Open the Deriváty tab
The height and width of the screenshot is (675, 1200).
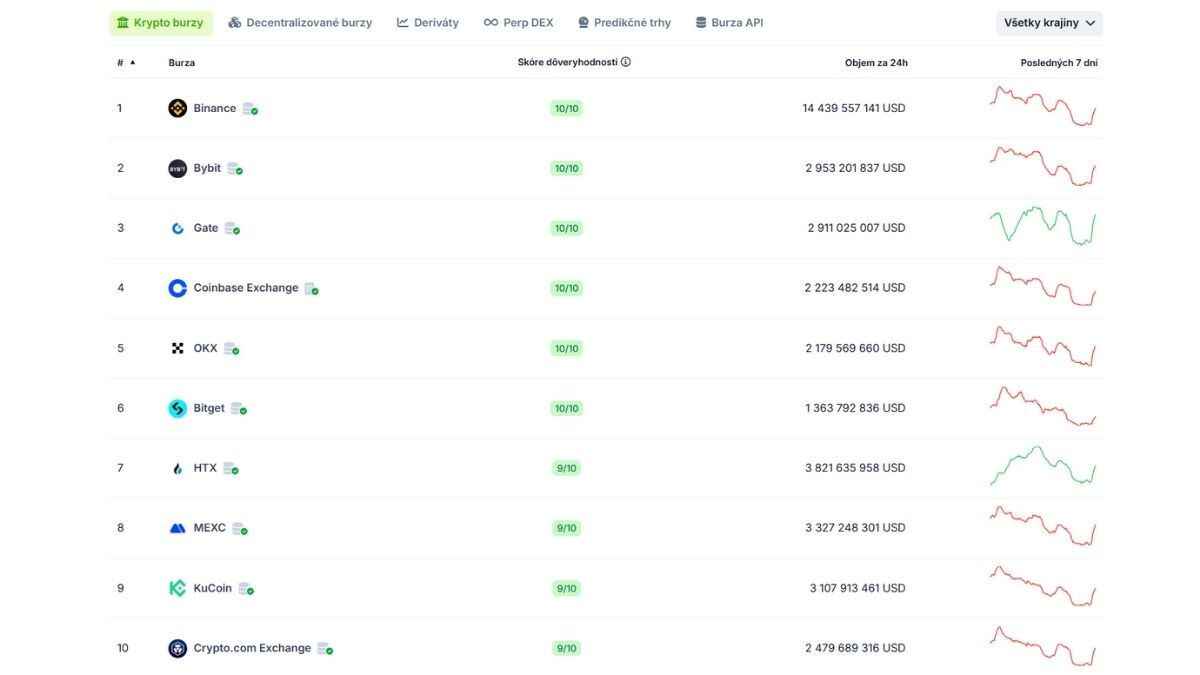coord(427,23)
